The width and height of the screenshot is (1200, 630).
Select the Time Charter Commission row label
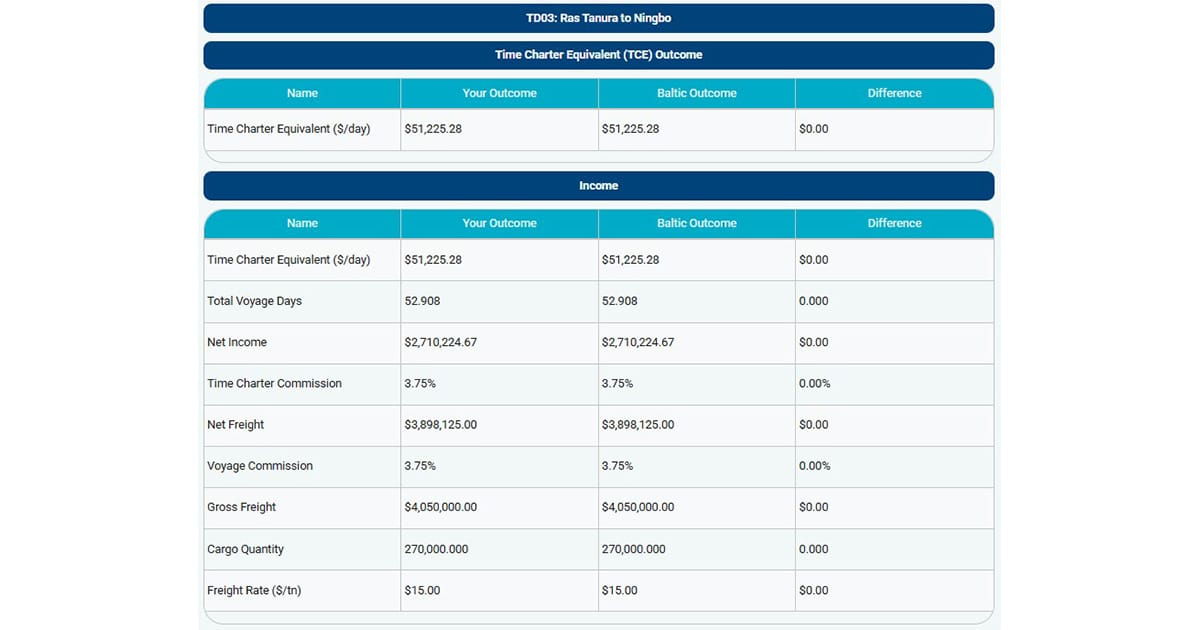pyautogui.click(x=274, y=383)
